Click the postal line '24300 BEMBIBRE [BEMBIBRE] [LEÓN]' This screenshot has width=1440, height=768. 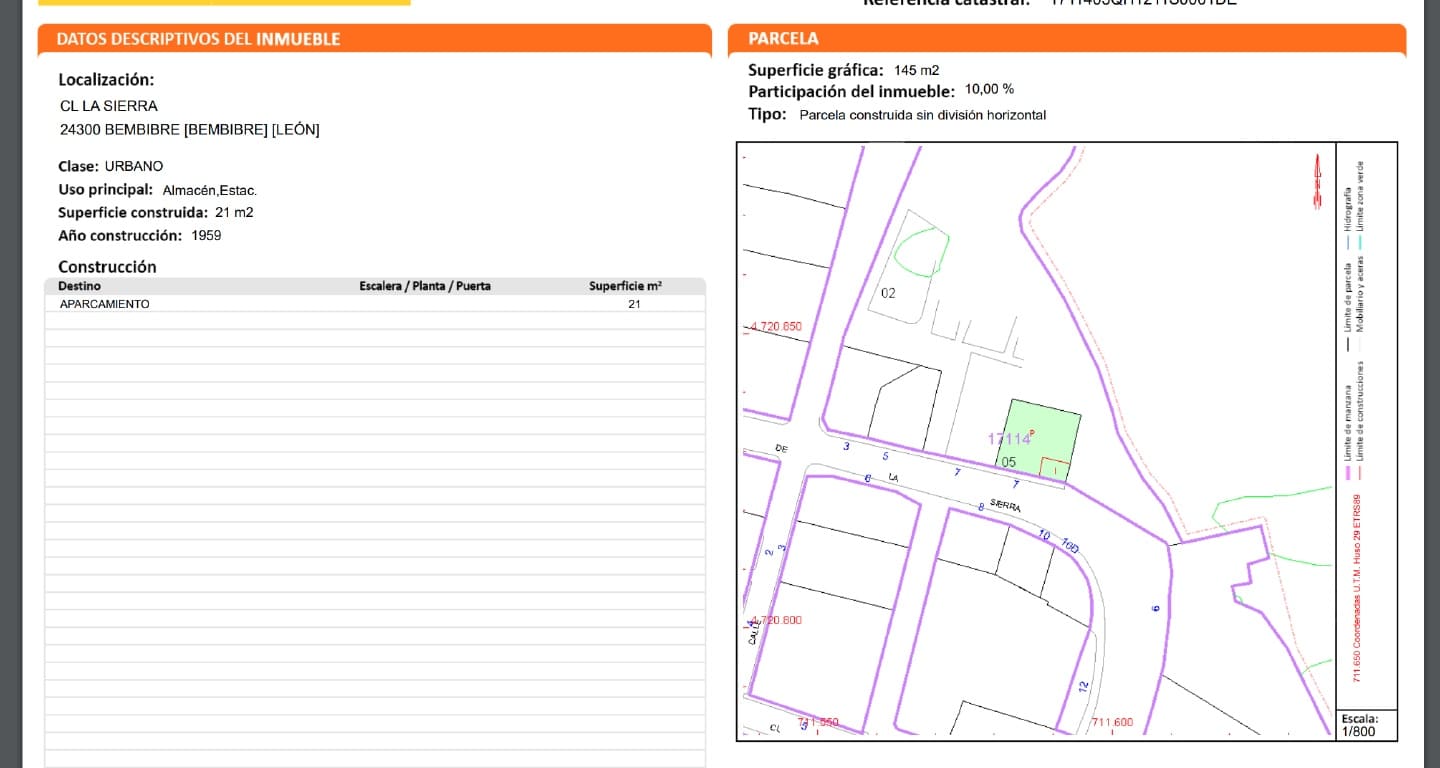pyautogui.click(x=190, y=130)
